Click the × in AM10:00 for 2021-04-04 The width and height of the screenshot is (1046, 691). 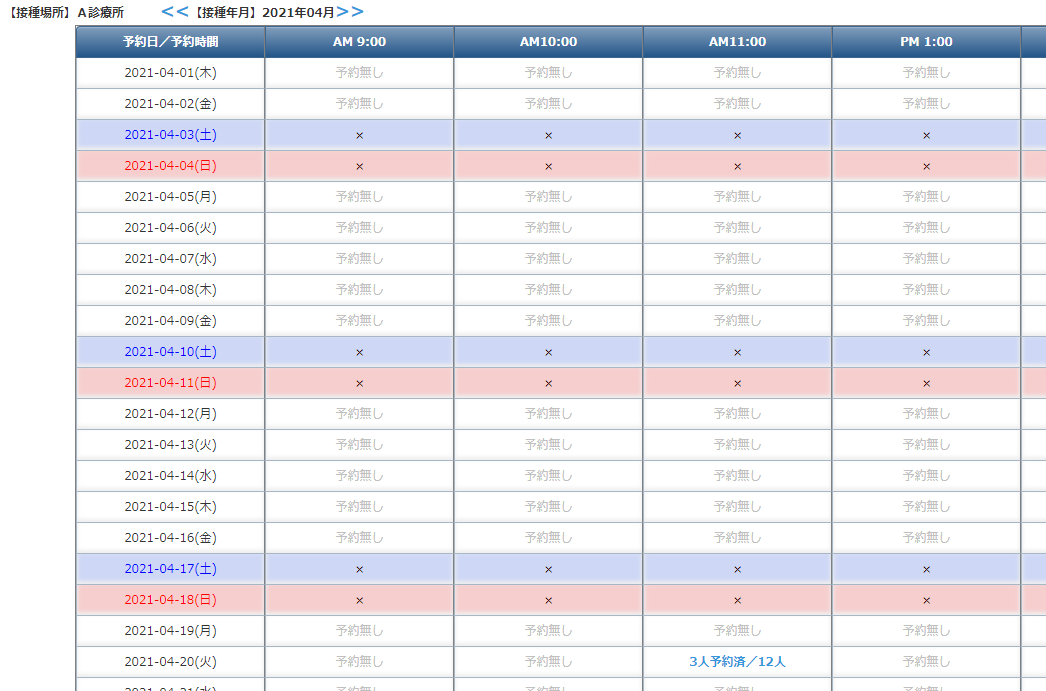tap(548, 166)
